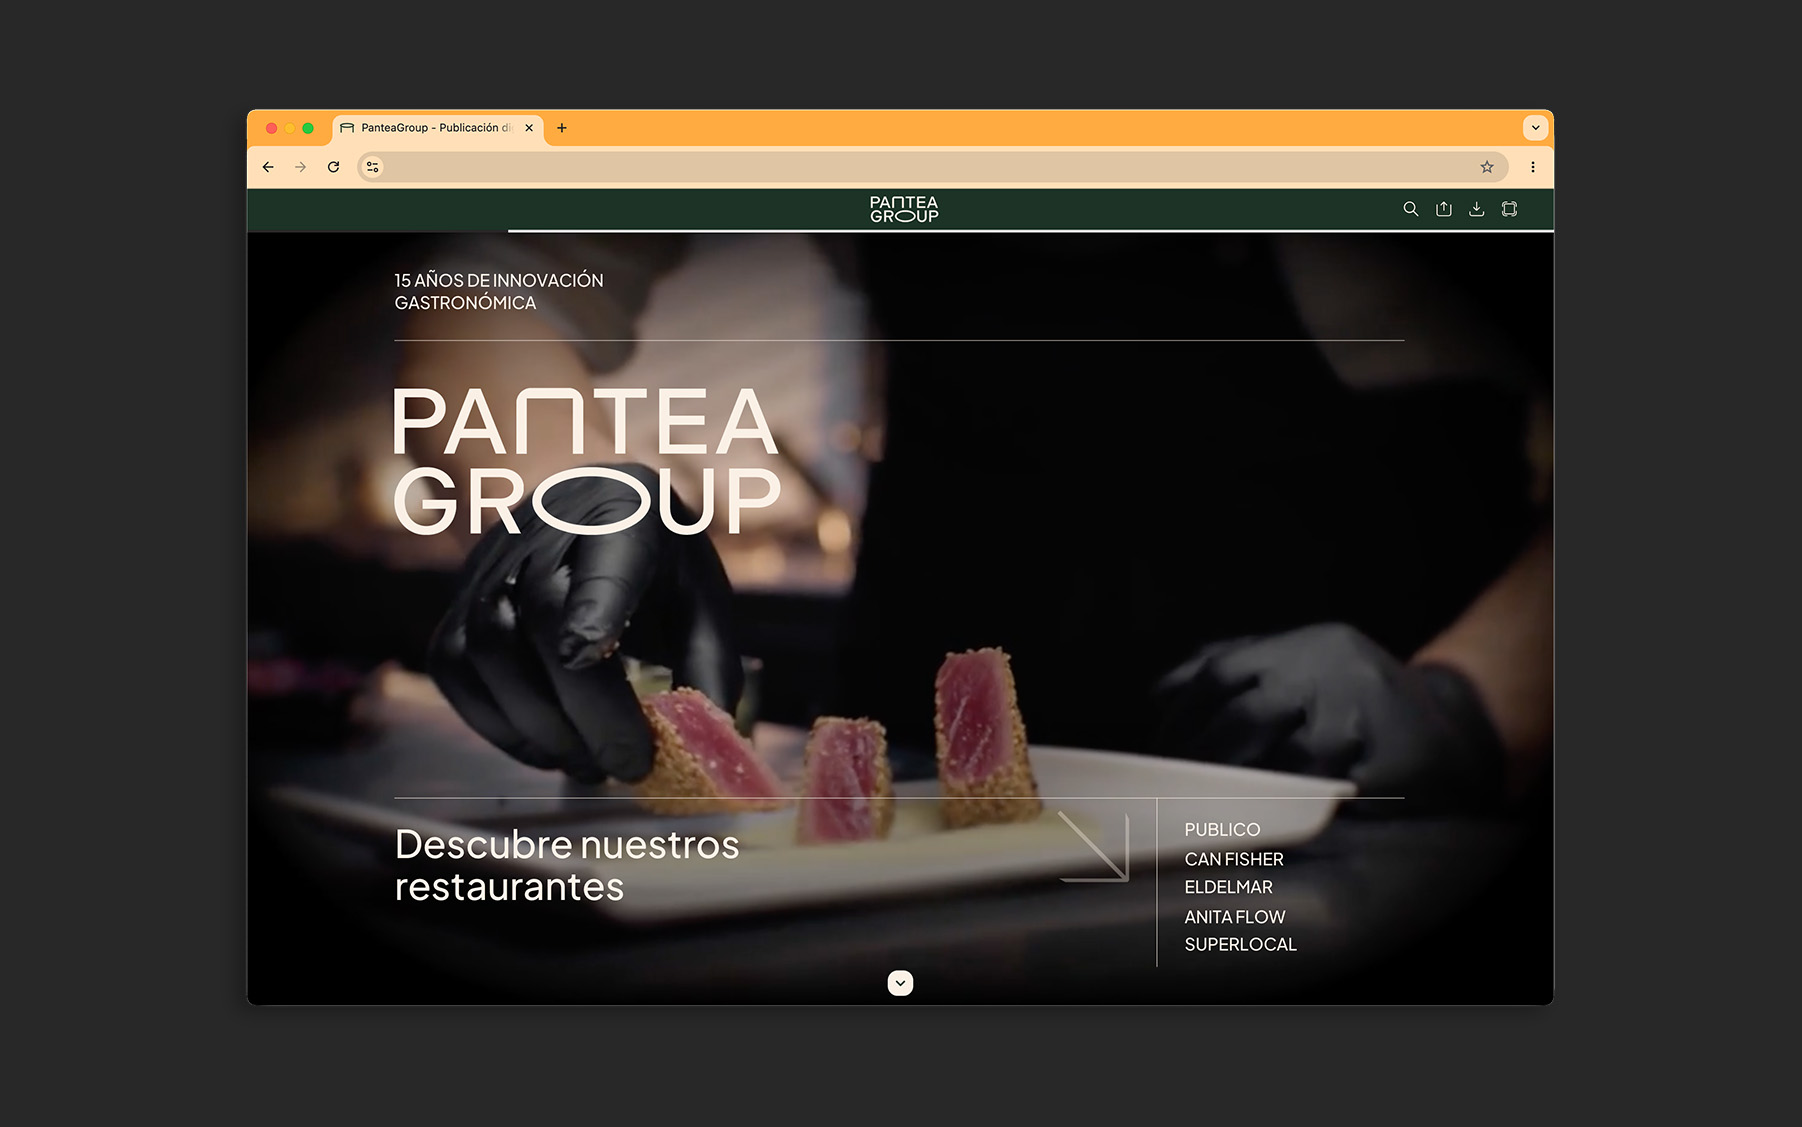Open the ANITA FLOW restaurant link
This screenshot has width=1802, height=1127.
point(1235,917)
